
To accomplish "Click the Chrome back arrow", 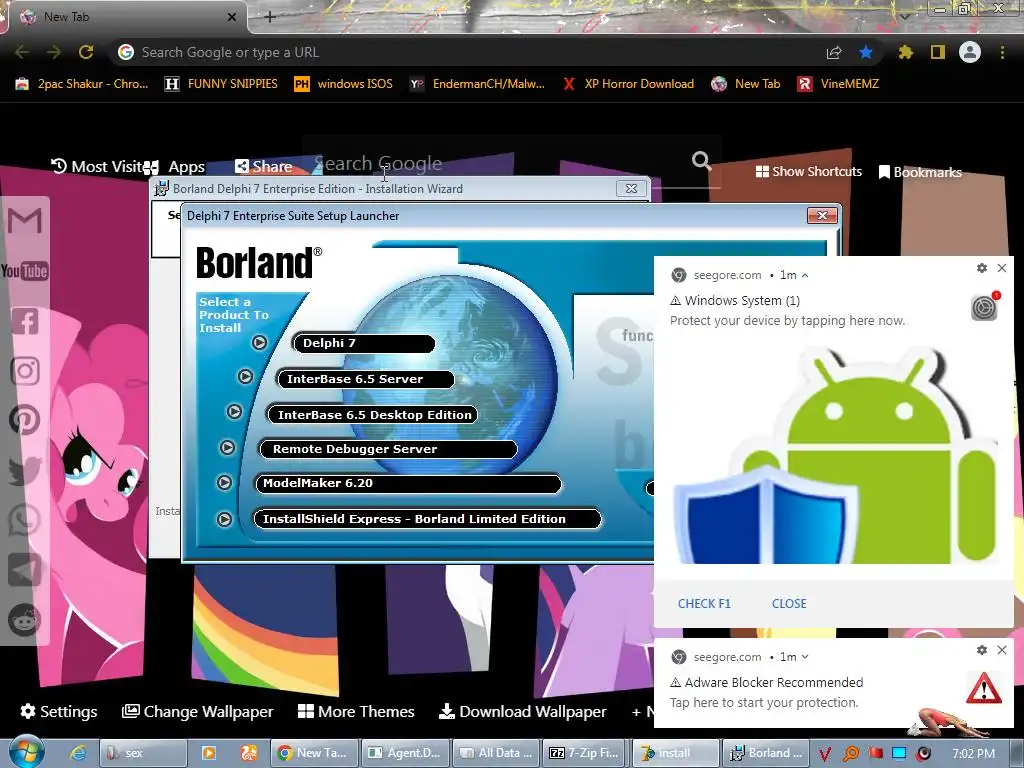I will coord(22,52).
